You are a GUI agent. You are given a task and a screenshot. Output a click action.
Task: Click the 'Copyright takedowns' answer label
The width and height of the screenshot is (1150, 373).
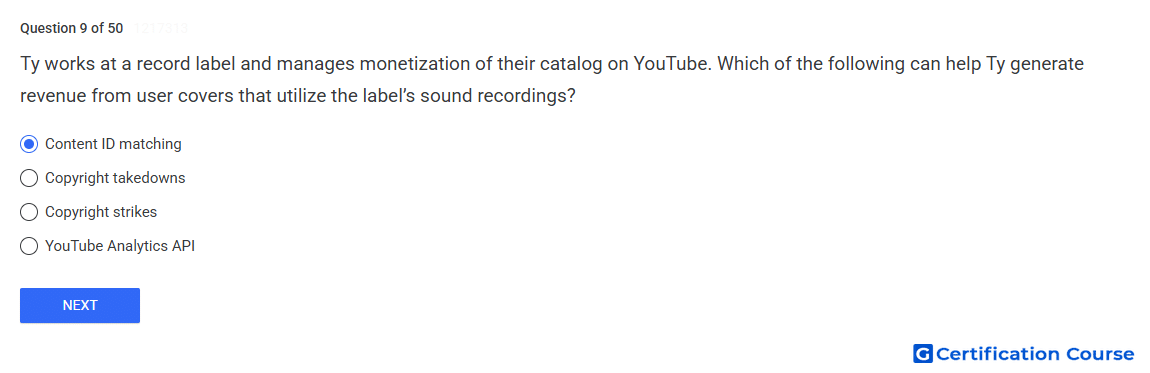pyautogui.click(x=115, y=178)
